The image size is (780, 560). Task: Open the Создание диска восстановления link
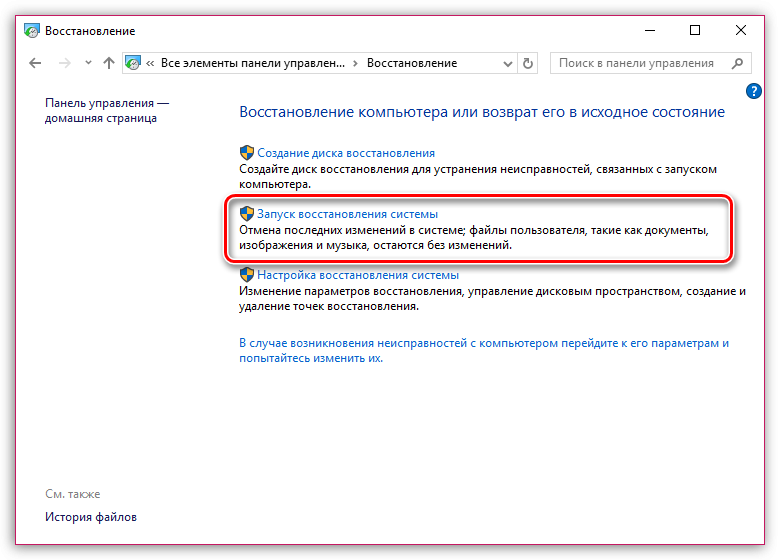[x=346, y=153]
